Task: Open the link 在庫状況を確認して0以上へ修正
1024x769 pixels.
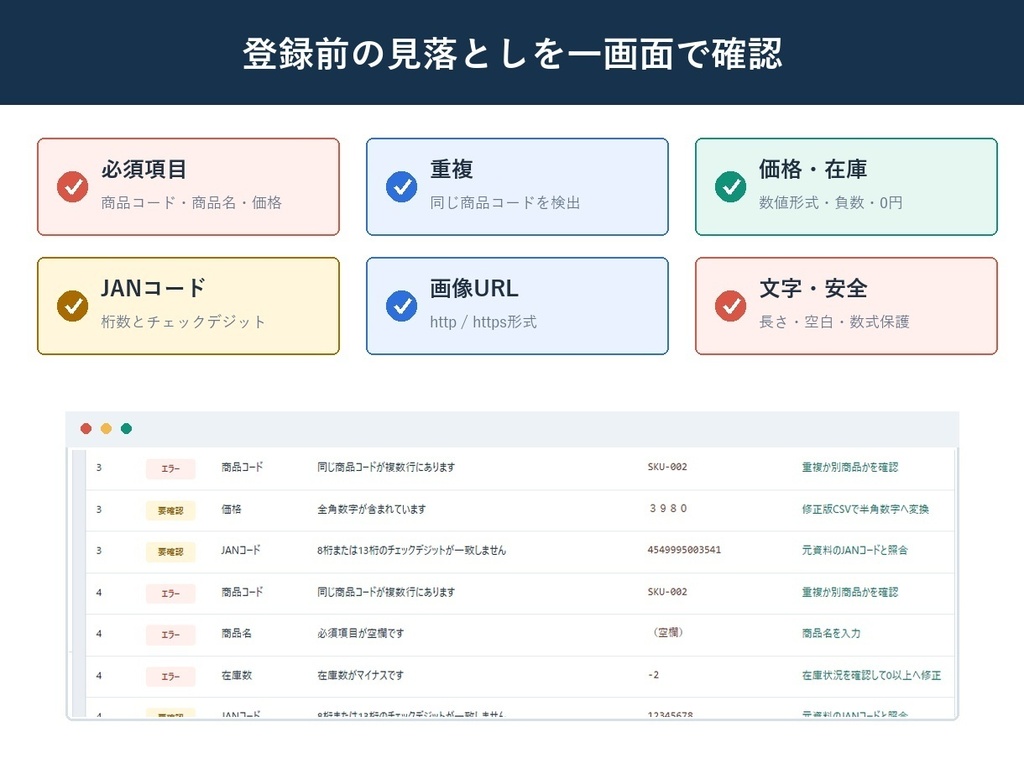Action: click(x=871, y=676)
